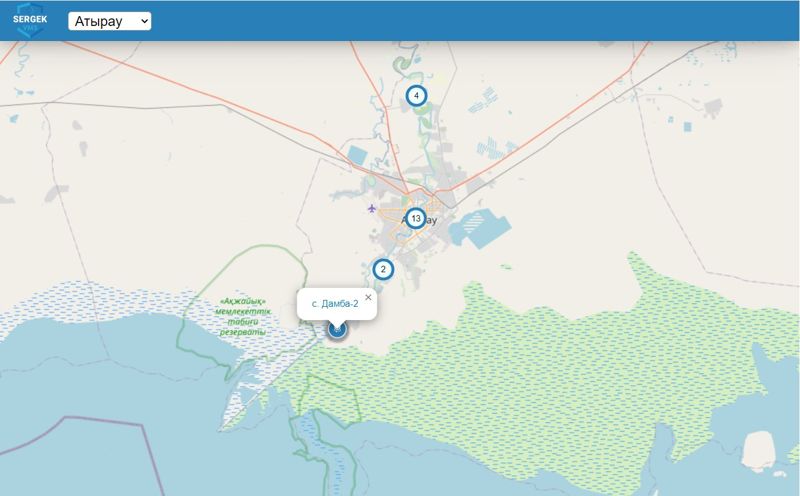Image resolution: width=800 pixels, height=496 pixels.
Task: Click the blue square pond northwest of the city
Action: 357,155
